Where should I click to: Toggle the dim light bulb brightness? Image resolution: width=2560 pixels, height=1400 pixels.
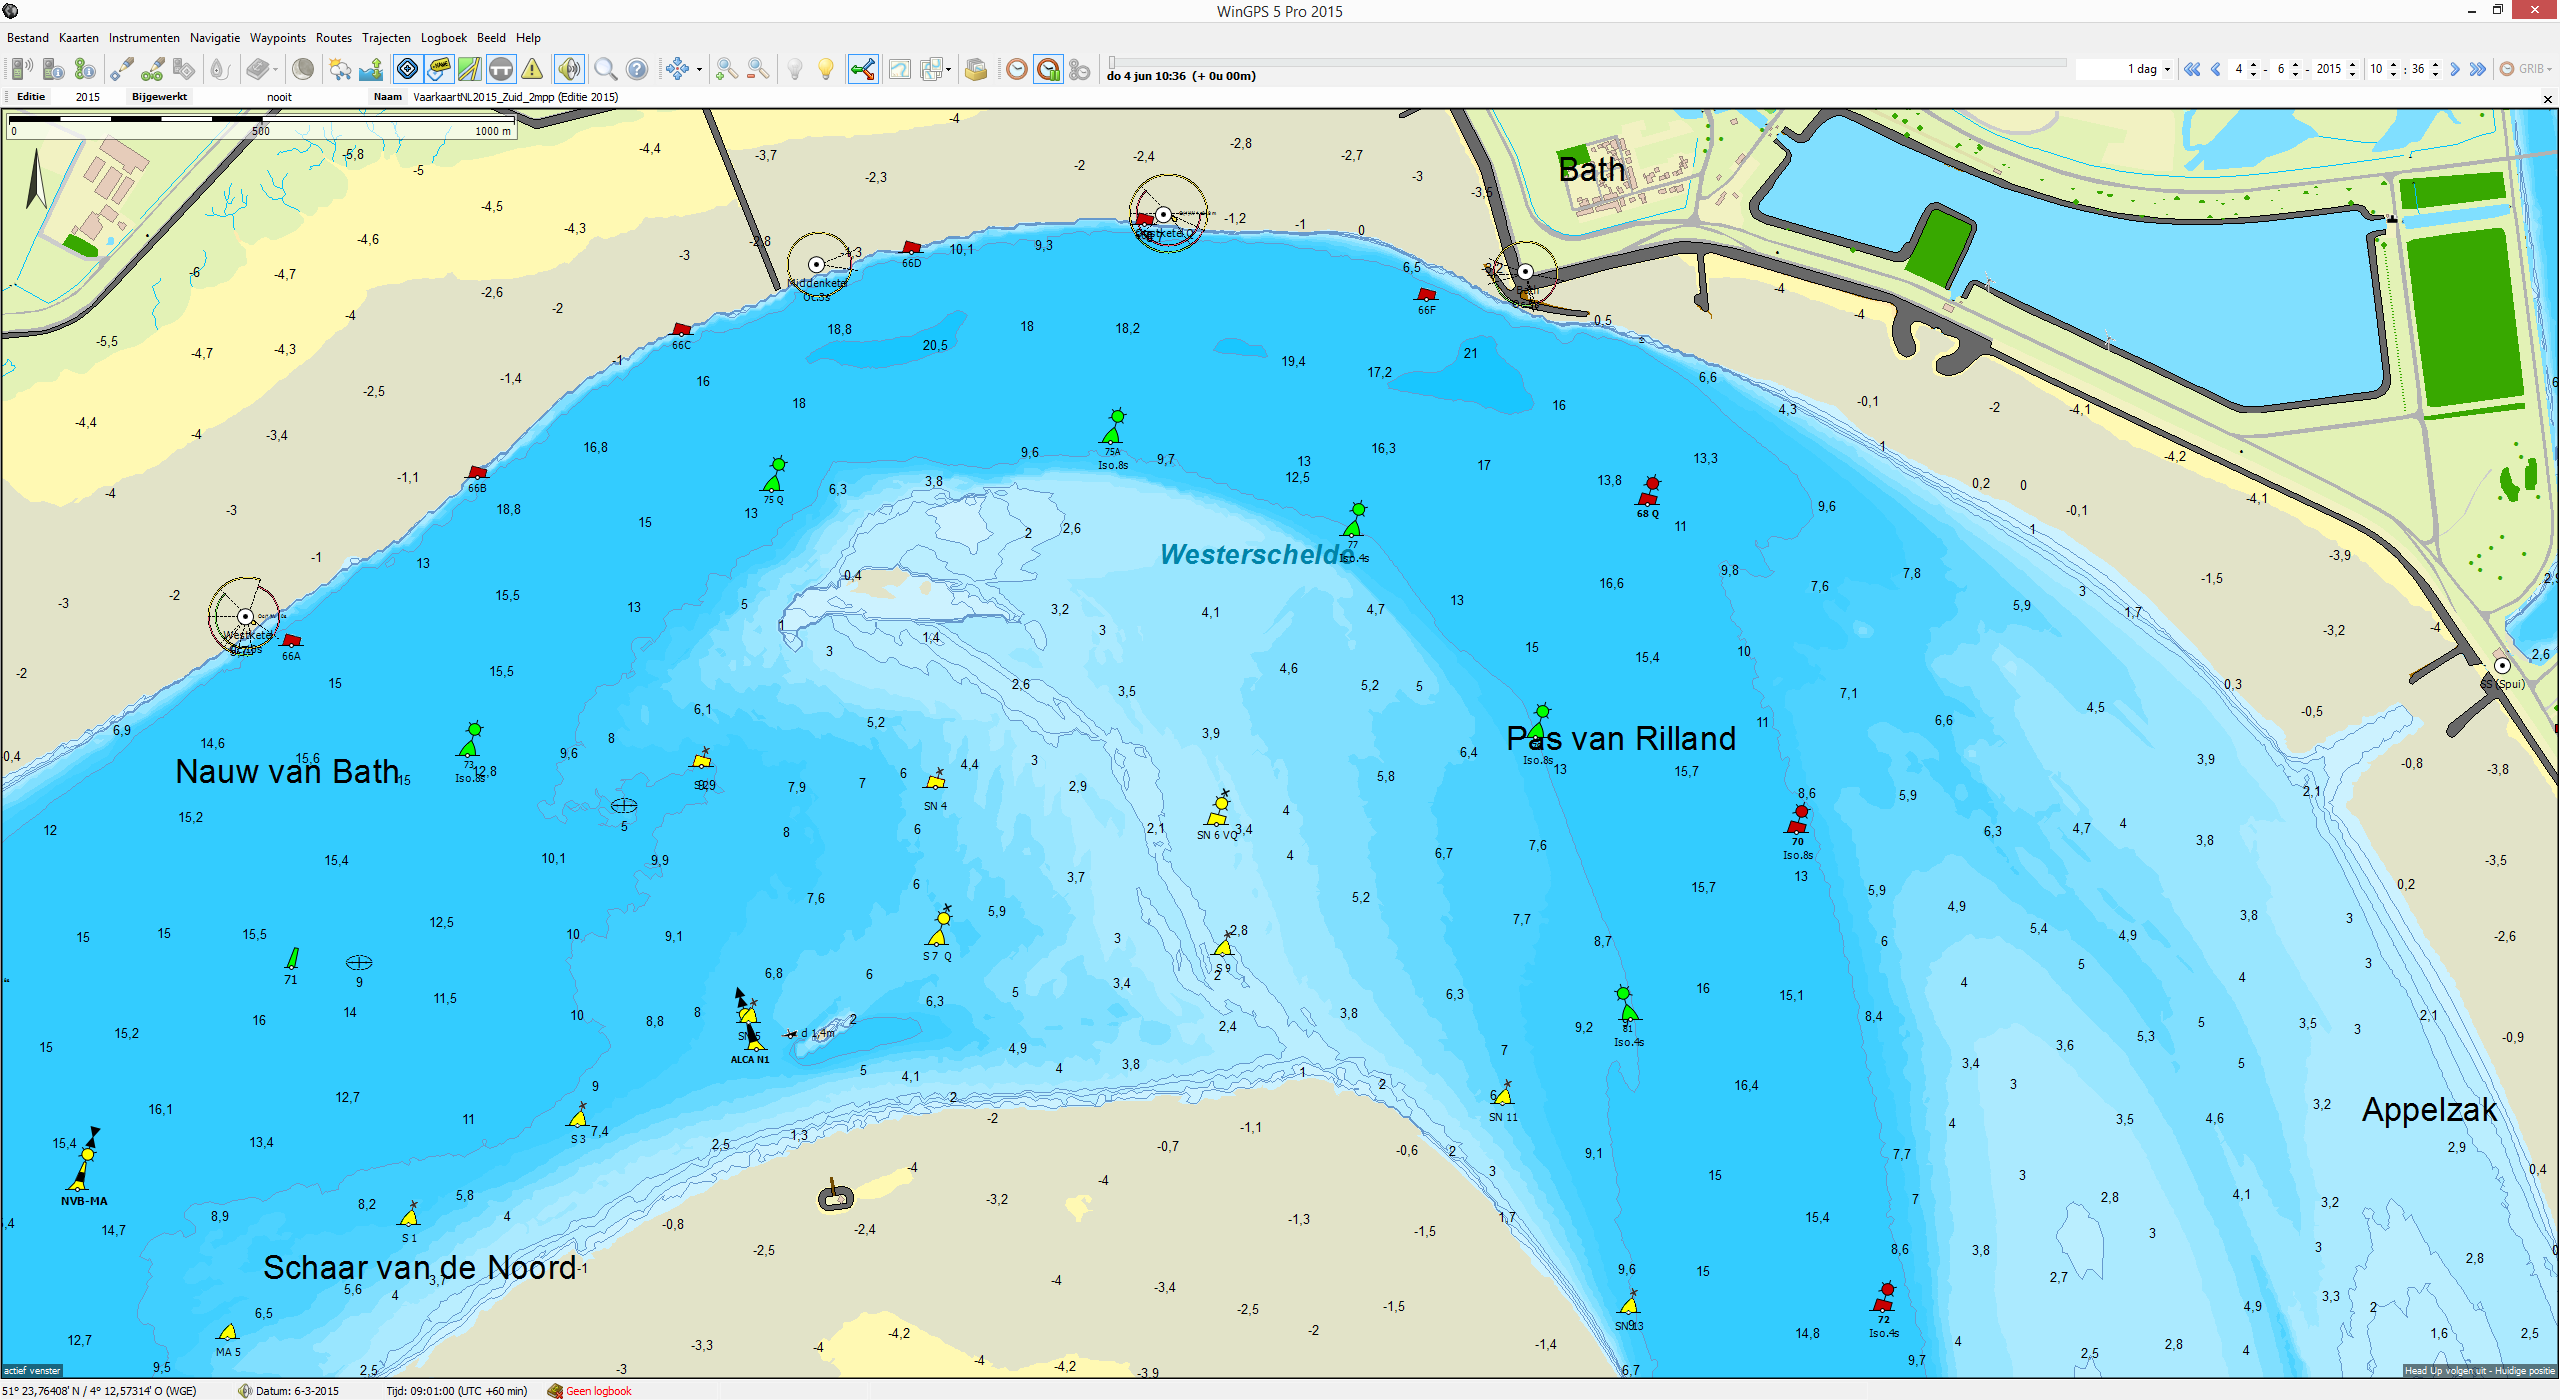[795, 69]
